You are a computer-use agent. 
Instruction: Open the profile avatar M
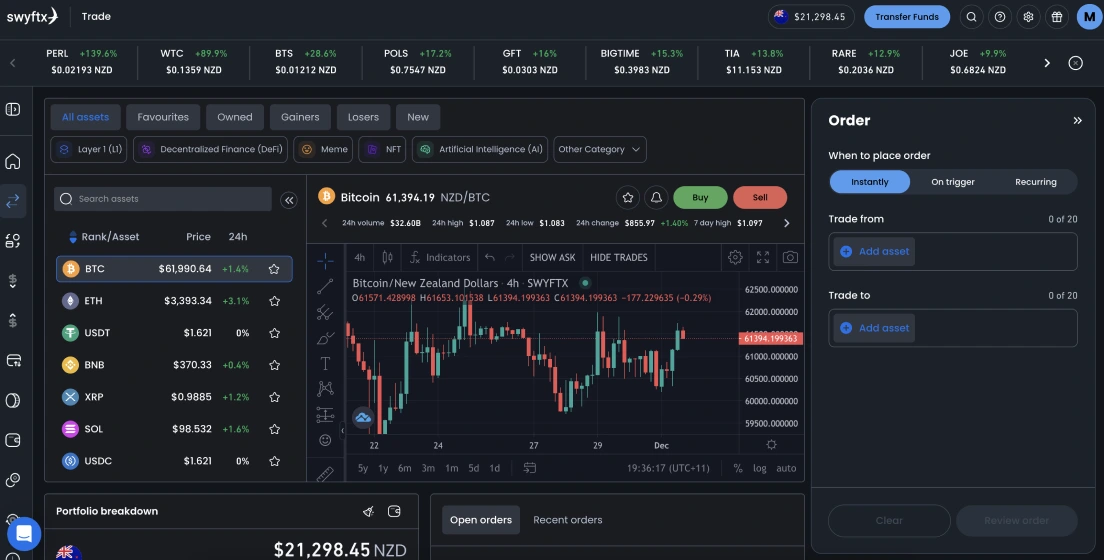(x=1089, y=17)
